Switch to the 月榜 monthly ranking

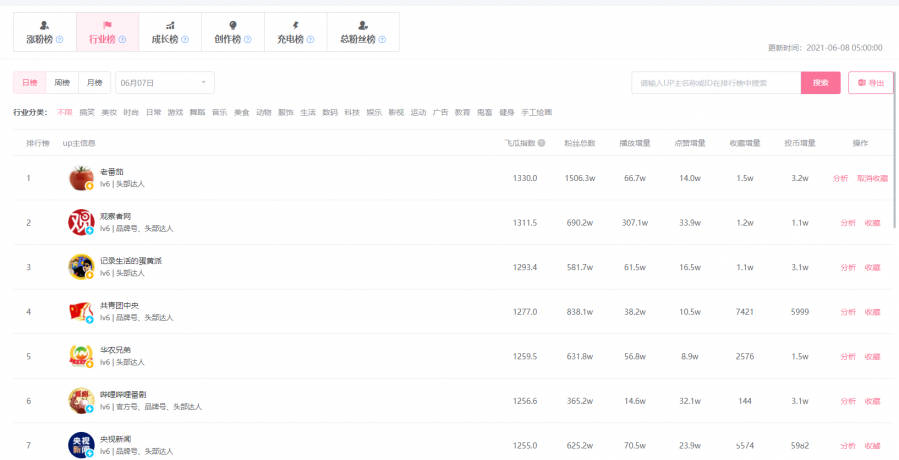[94, 82]
